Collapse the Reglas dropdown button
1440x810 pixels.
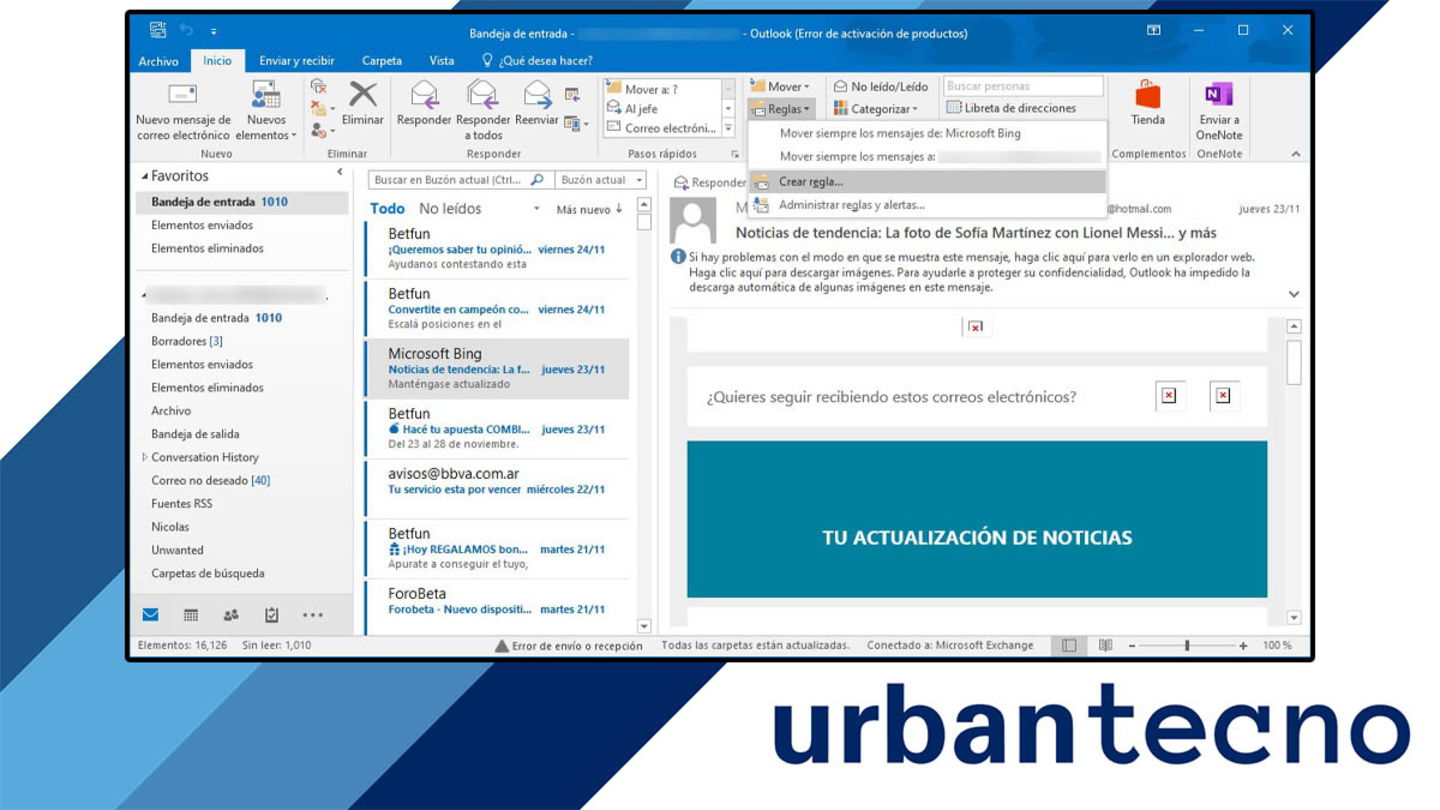(x=782, y=108)
